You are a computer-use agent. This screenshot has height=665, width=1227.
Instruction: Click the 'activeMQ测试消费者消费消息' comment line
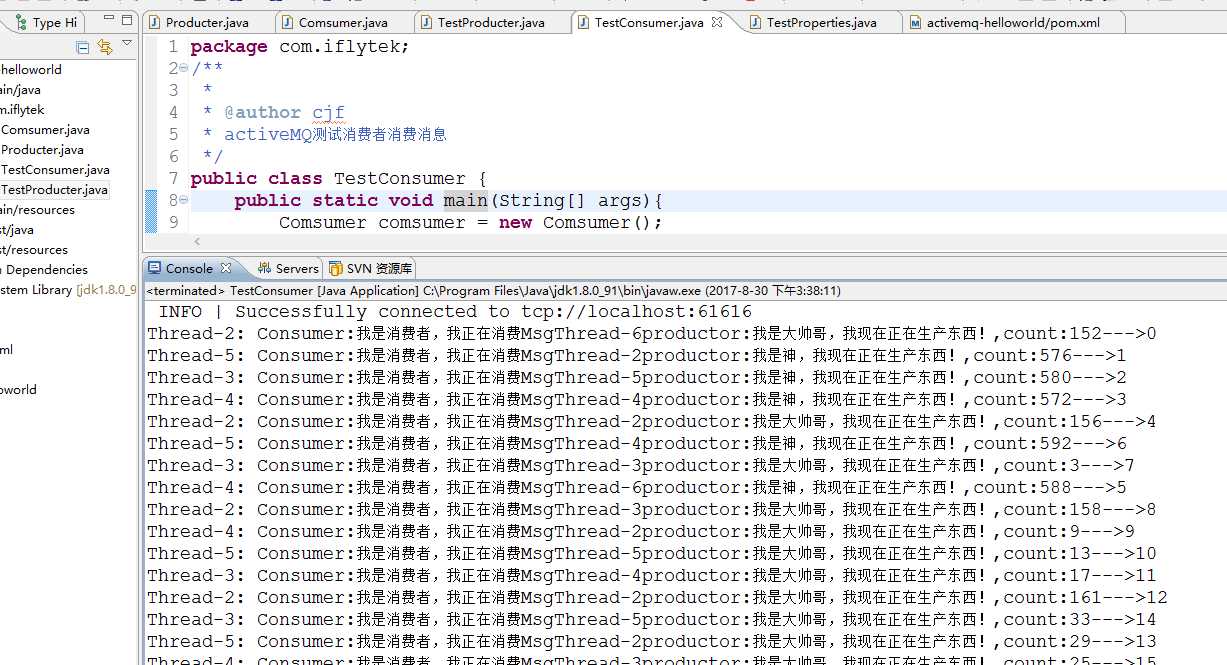[335, 134]
